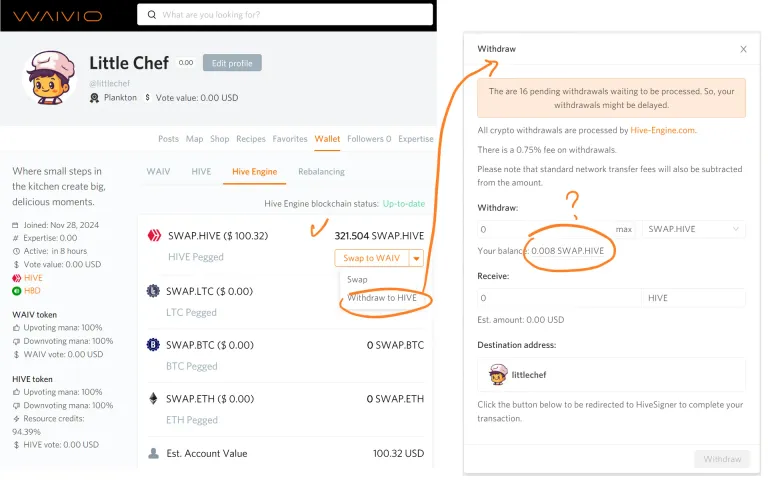Expand the Swap to WAIV dropdown arrow
The height and width of the screenshot is (480, 768).
pyautogui.click(x=416, y=258)
